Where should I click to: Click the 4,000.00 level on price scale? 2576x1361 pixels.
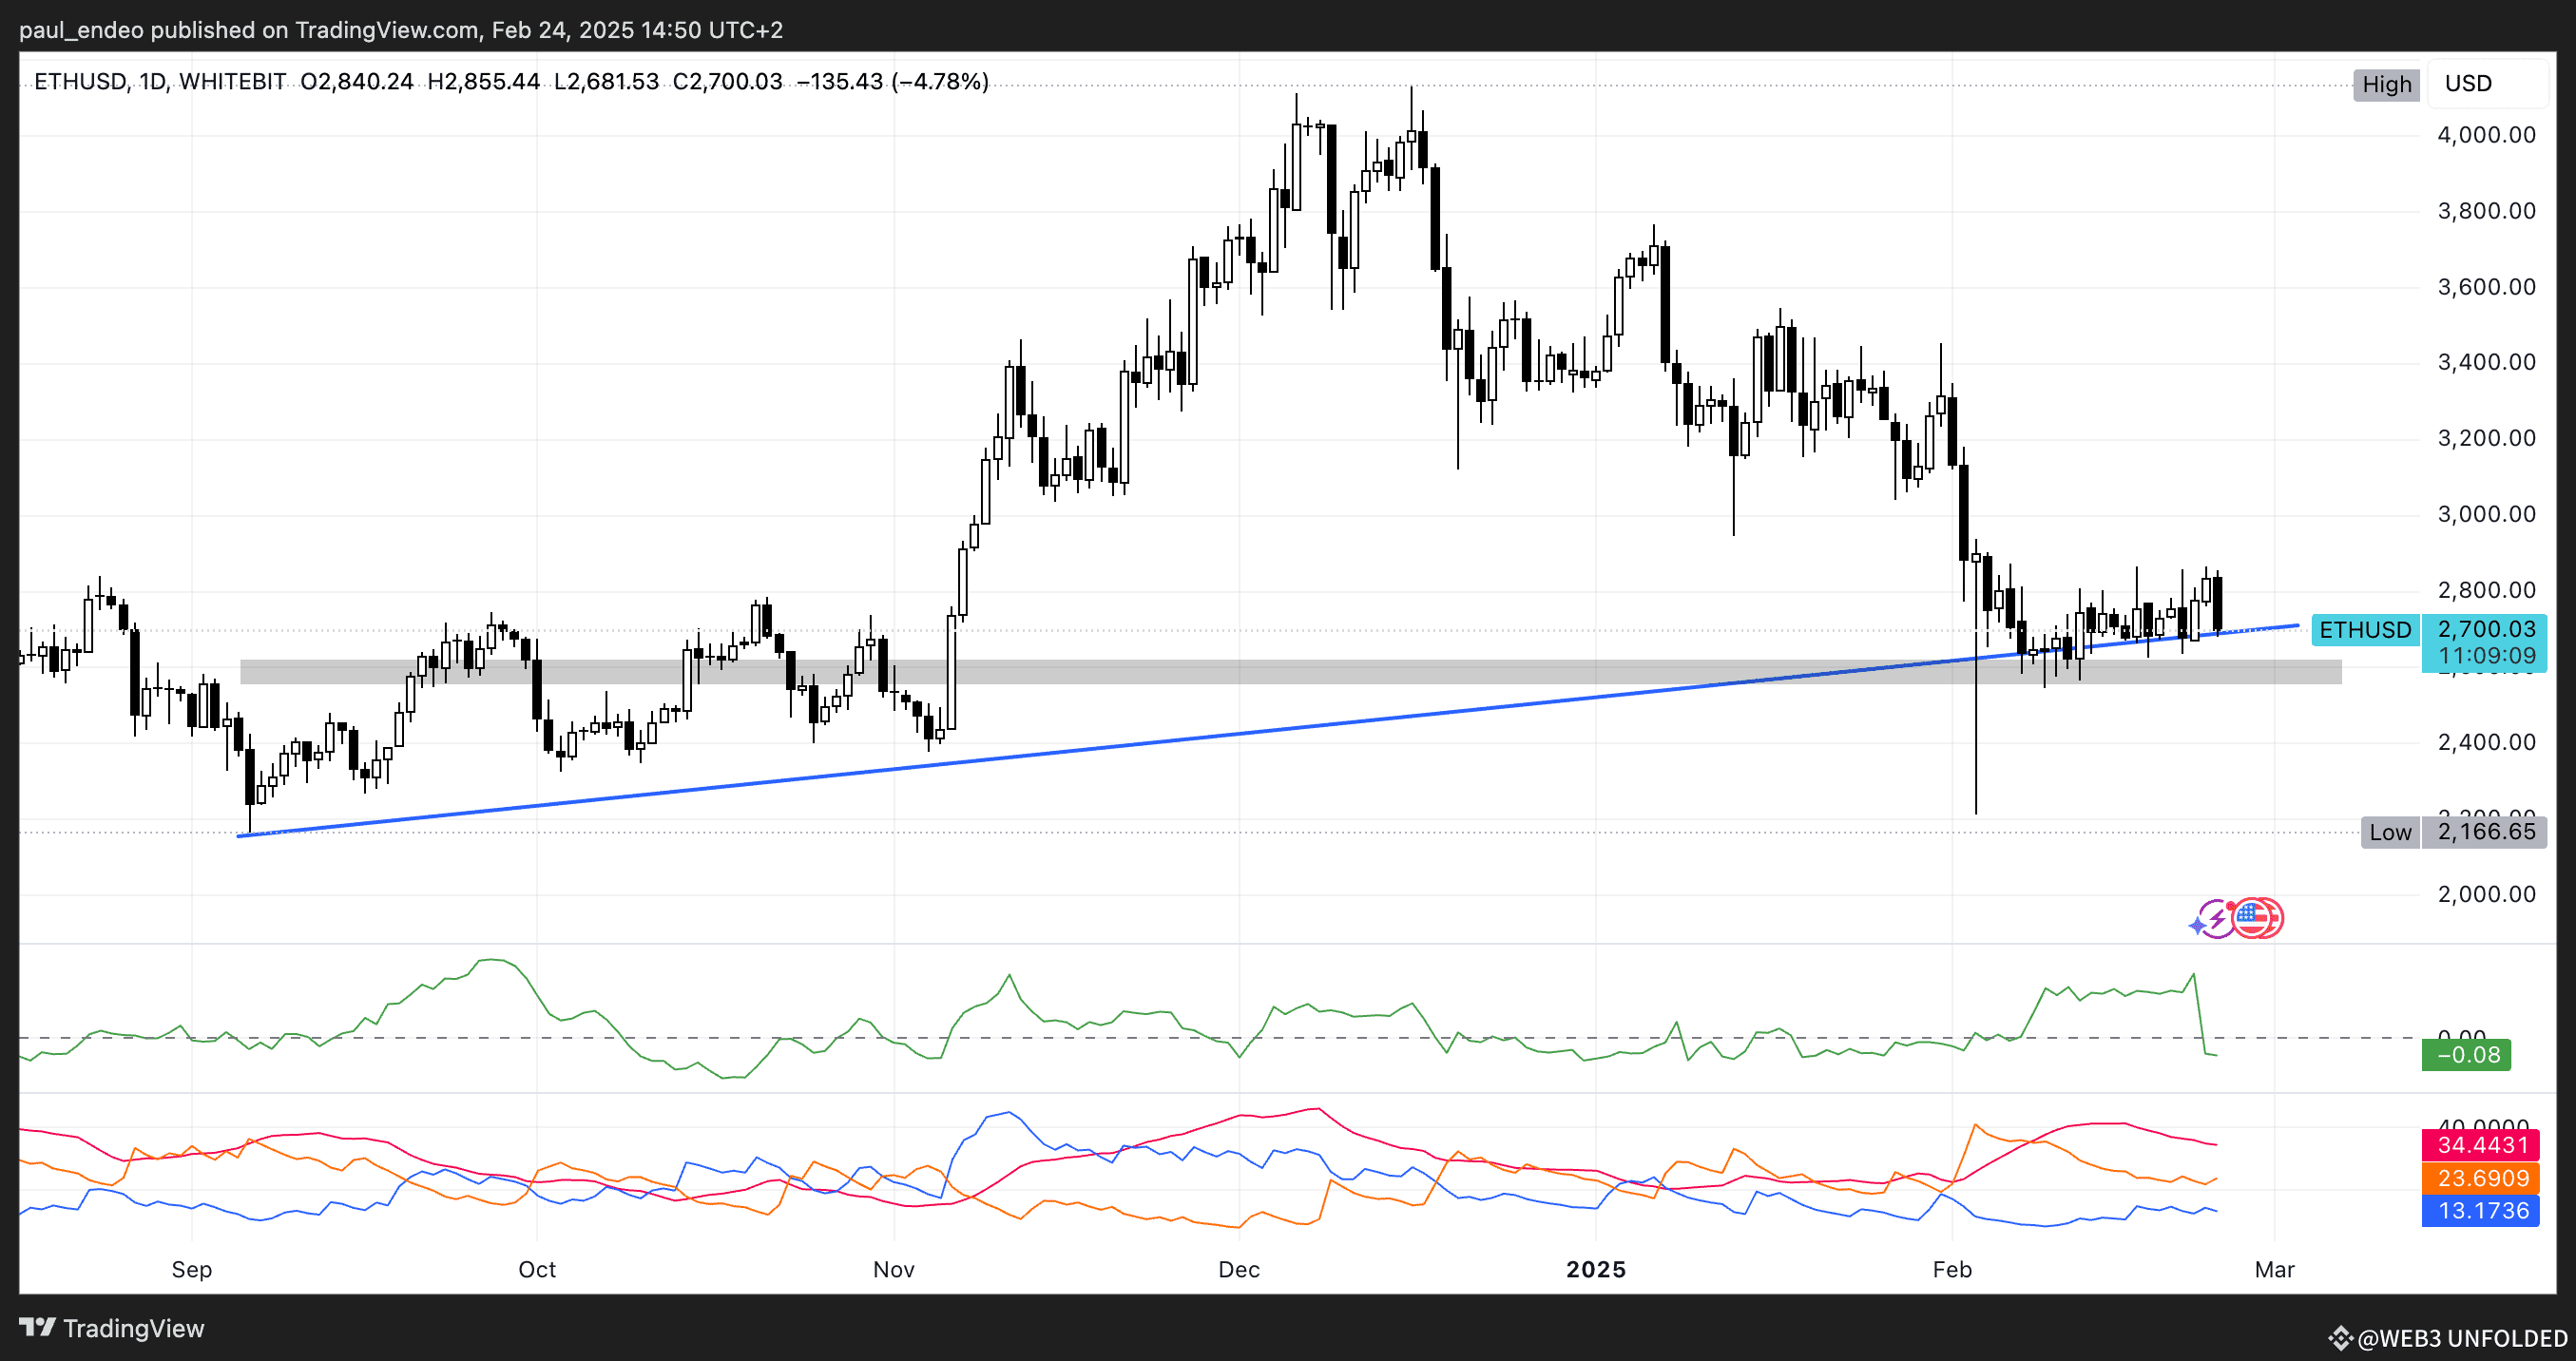[2486, 135]
